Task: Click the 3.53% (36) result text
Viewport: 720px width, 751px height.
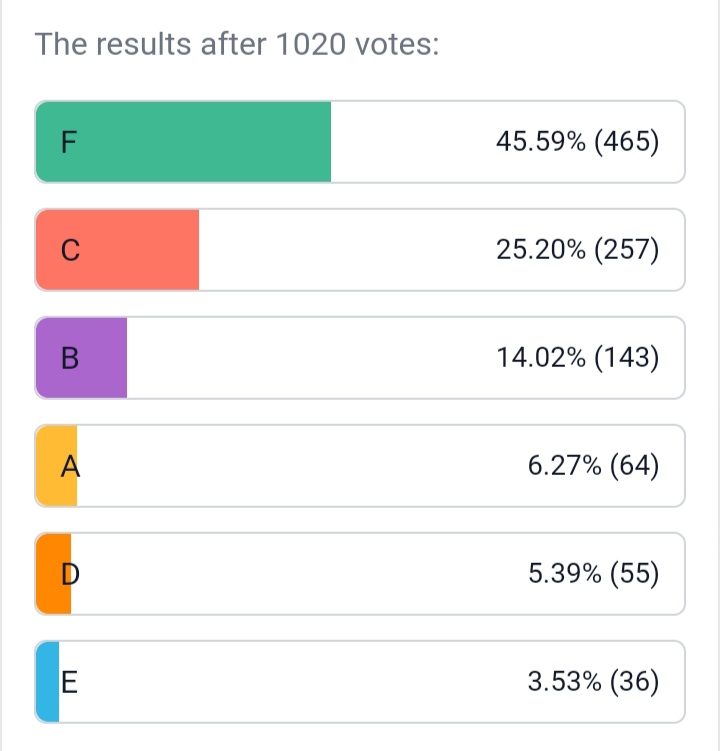Action: pos(593,682)
